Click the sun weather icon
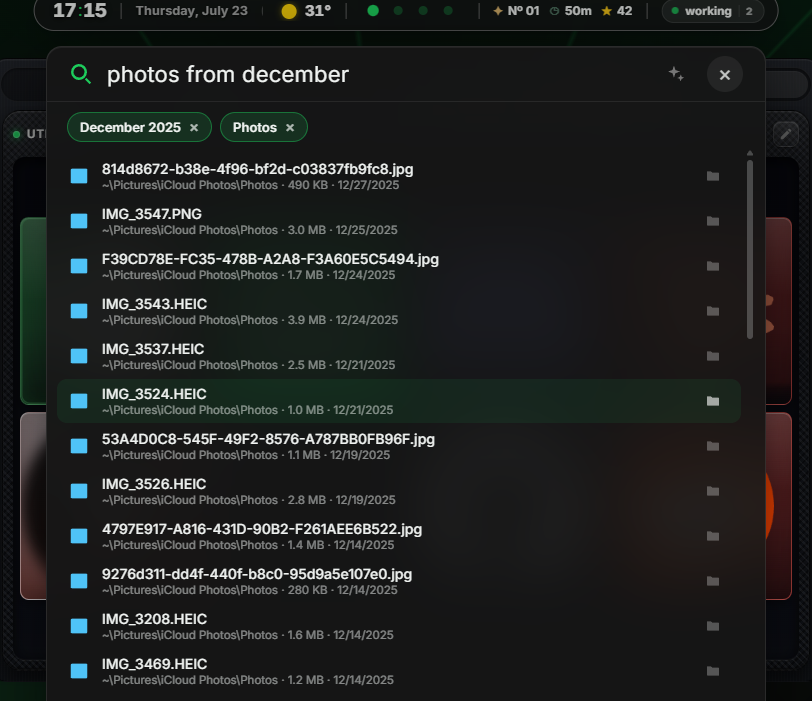The image size is (812, 701). 289,11
